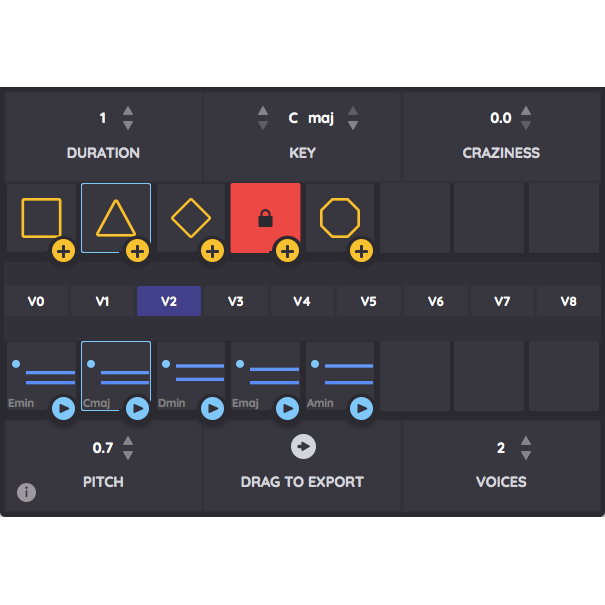Switch to the V5 variation tab
605x605 pixels.
tap(369, 301)
